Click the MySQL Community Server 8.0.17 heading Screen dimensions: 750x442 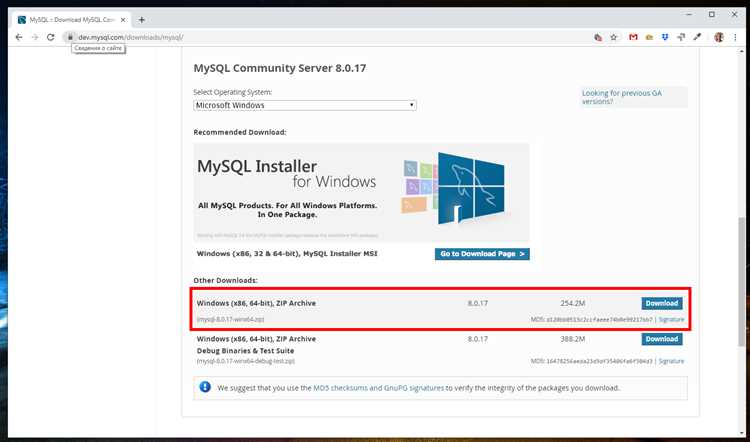(x=280, y=68)
